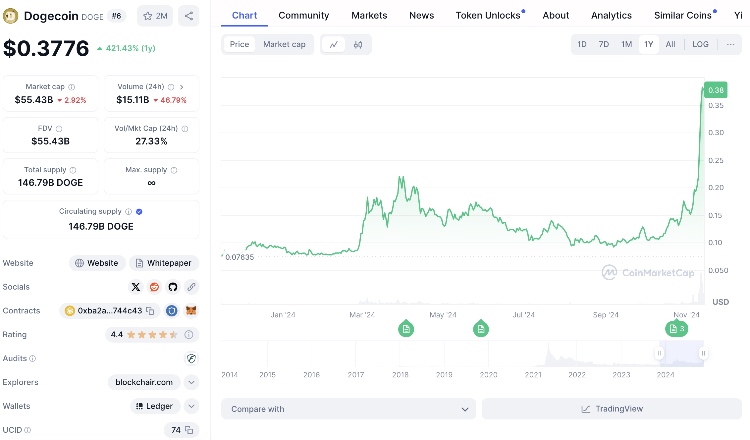Open the first news event marker on chart
This screenshot has height=440, width=750.
click(x=406, y=328)
